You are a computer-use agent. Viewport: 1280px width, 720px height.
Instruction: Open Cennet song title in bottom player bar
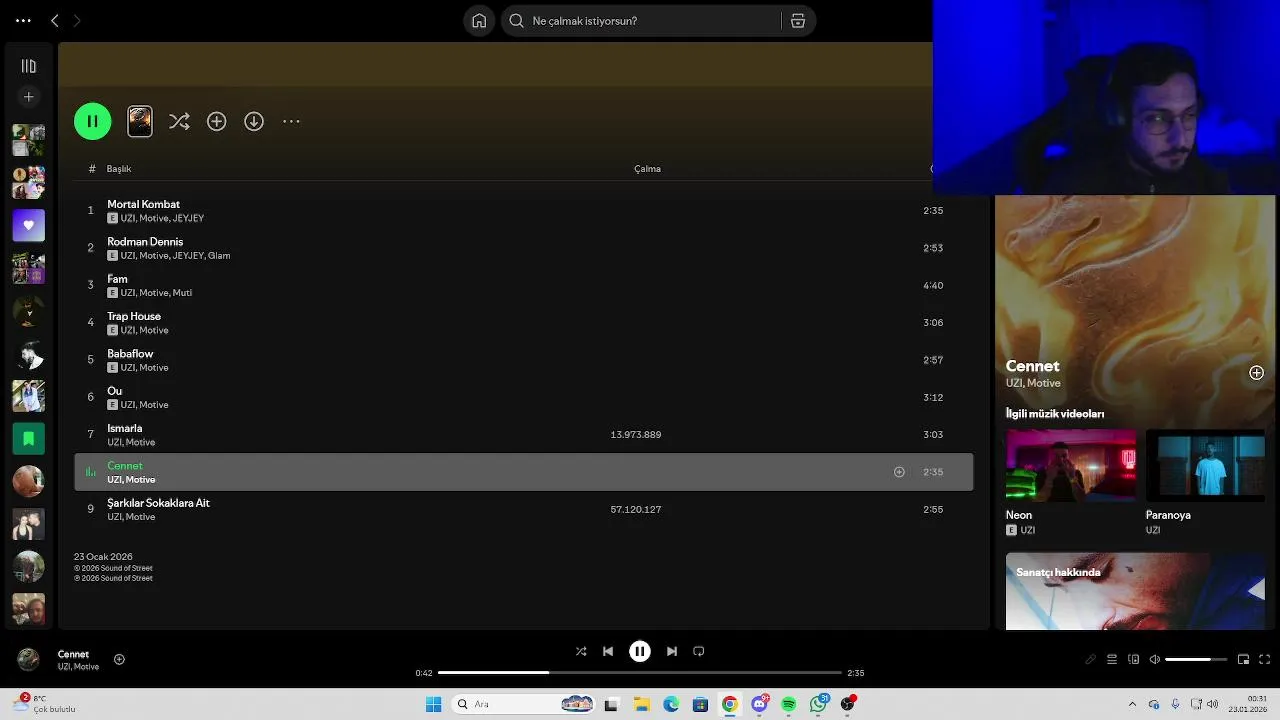point(73,654)
